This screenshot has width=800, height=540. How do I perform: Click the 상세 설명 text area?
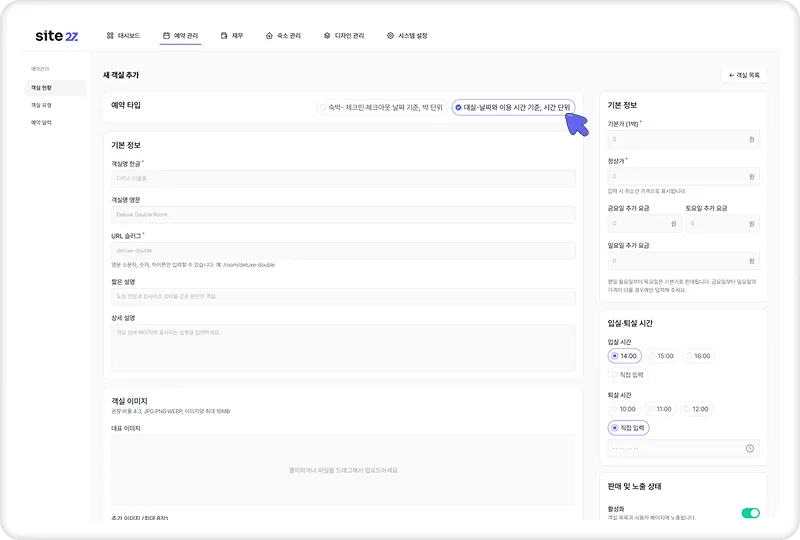(x=343, y=348)
